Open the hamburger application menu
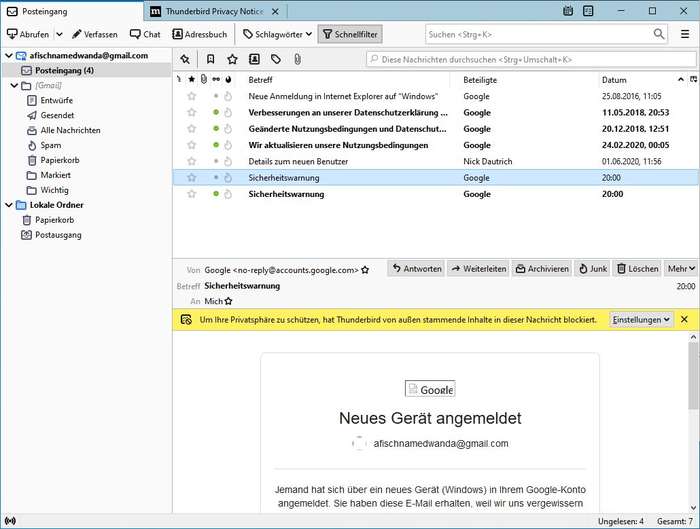This screenshot has height=529, width=700. coord(685,34)
